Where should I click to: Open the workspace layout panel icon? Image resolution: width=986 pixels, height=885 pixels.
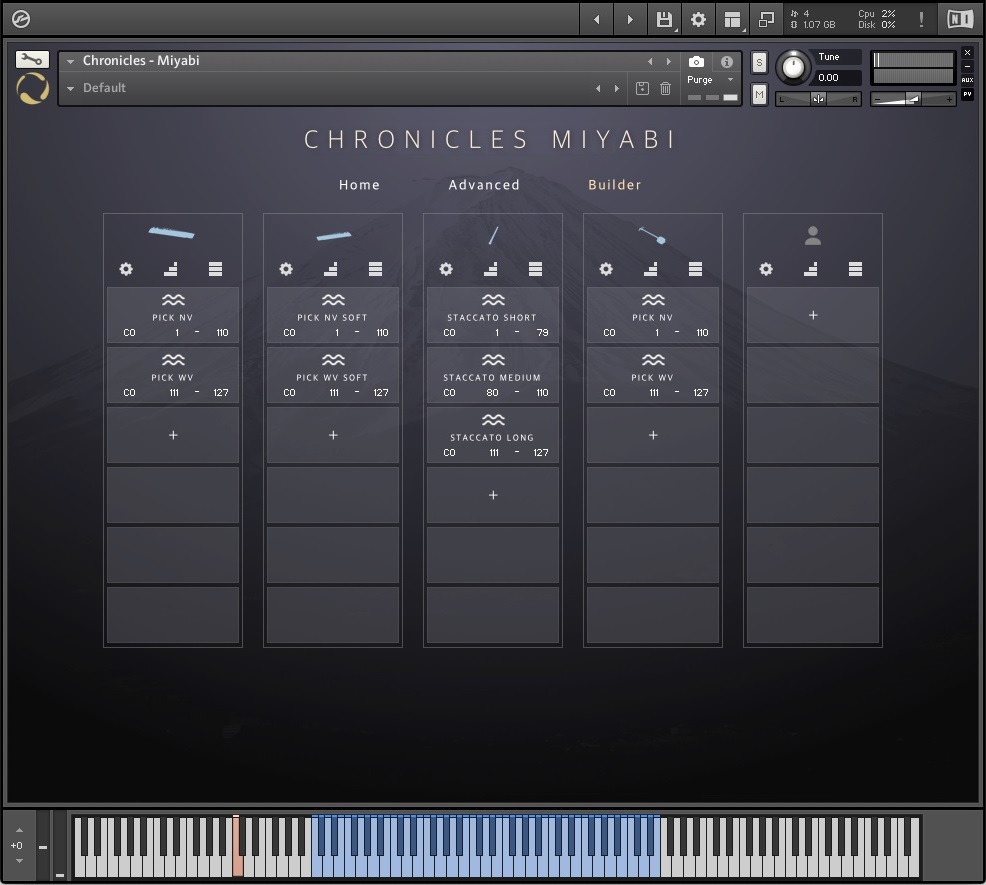point(732,19)
